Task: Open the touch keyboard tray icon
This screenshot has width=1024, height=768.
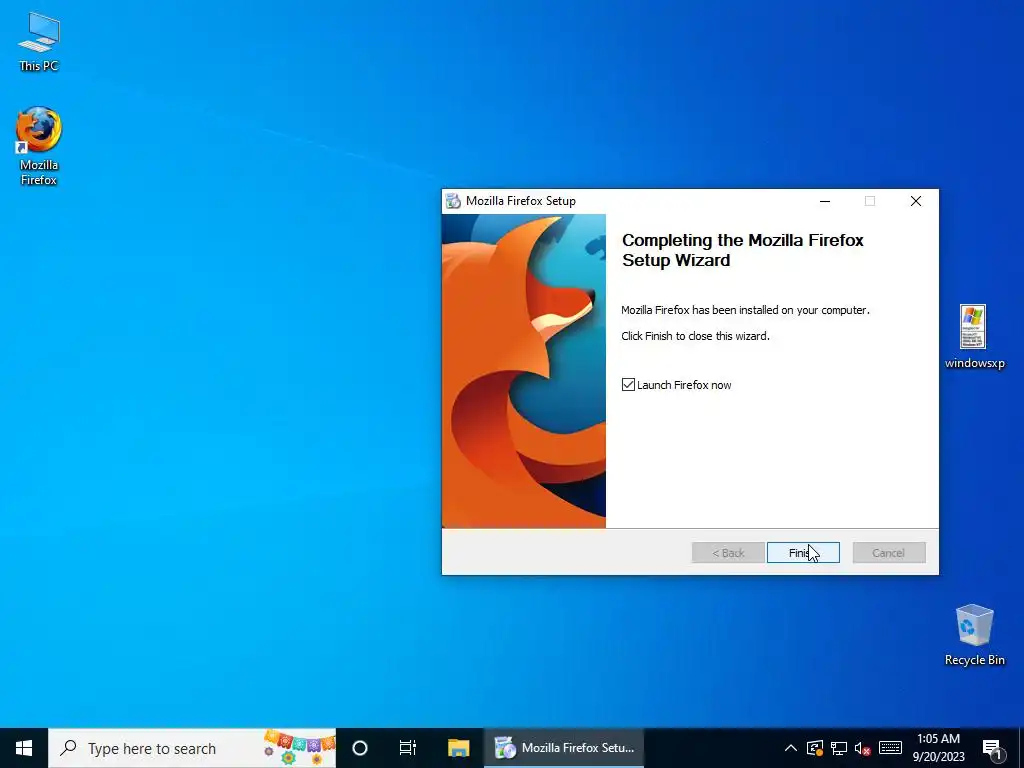Action: (x=890, y=748)
